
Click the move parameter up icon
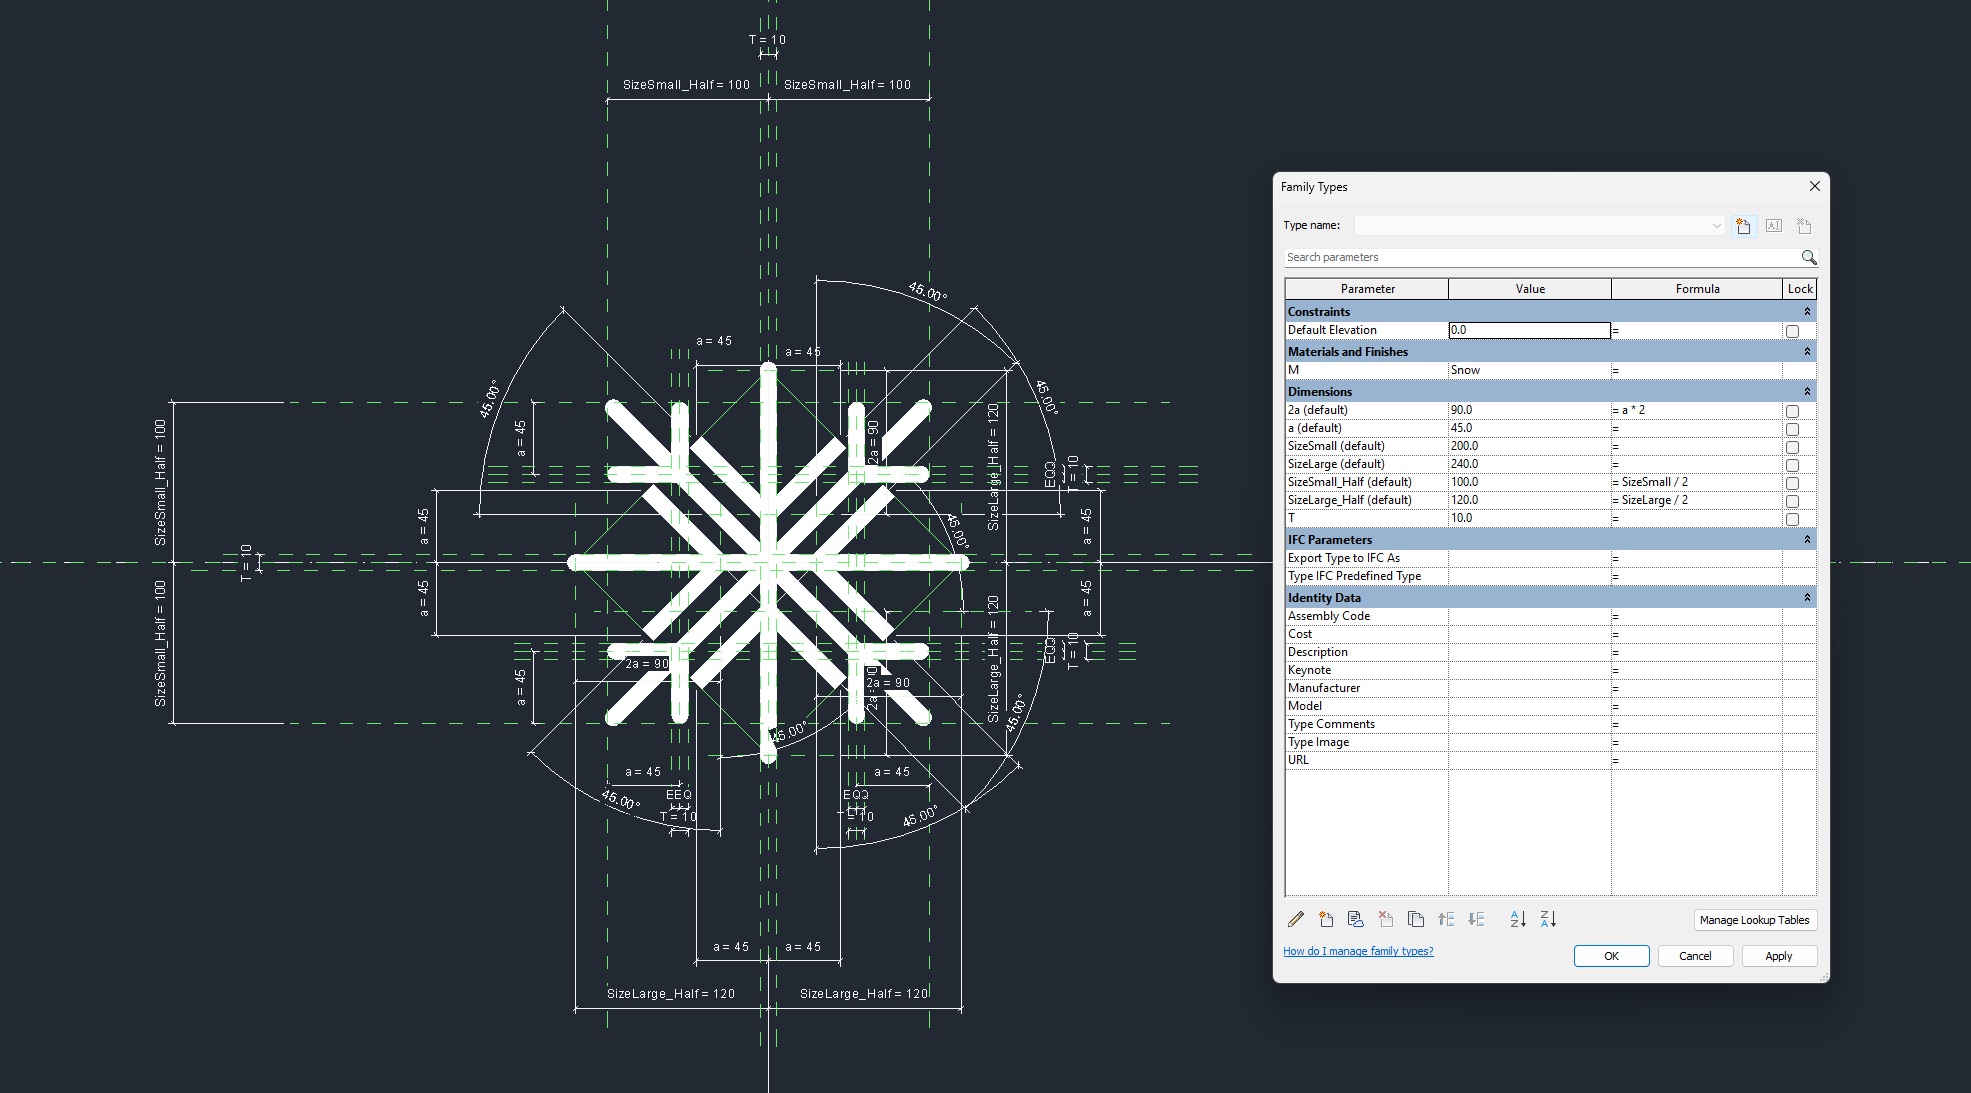pos(1448,919)
